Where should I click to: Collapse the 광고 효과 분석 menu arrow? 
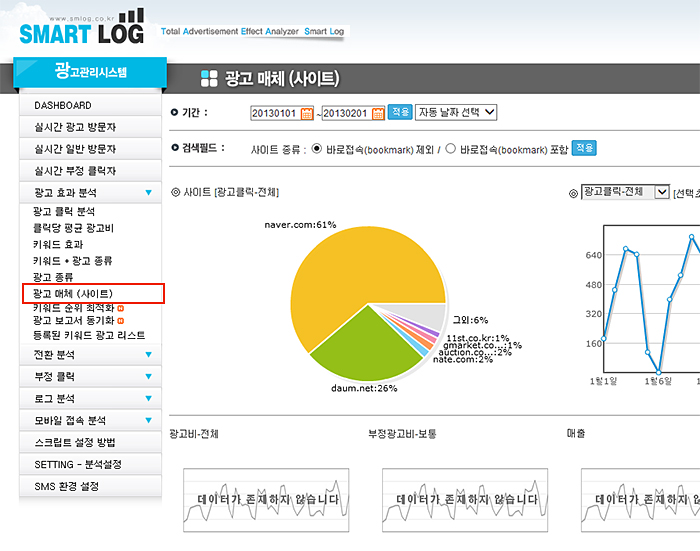(x=149, y=193)
